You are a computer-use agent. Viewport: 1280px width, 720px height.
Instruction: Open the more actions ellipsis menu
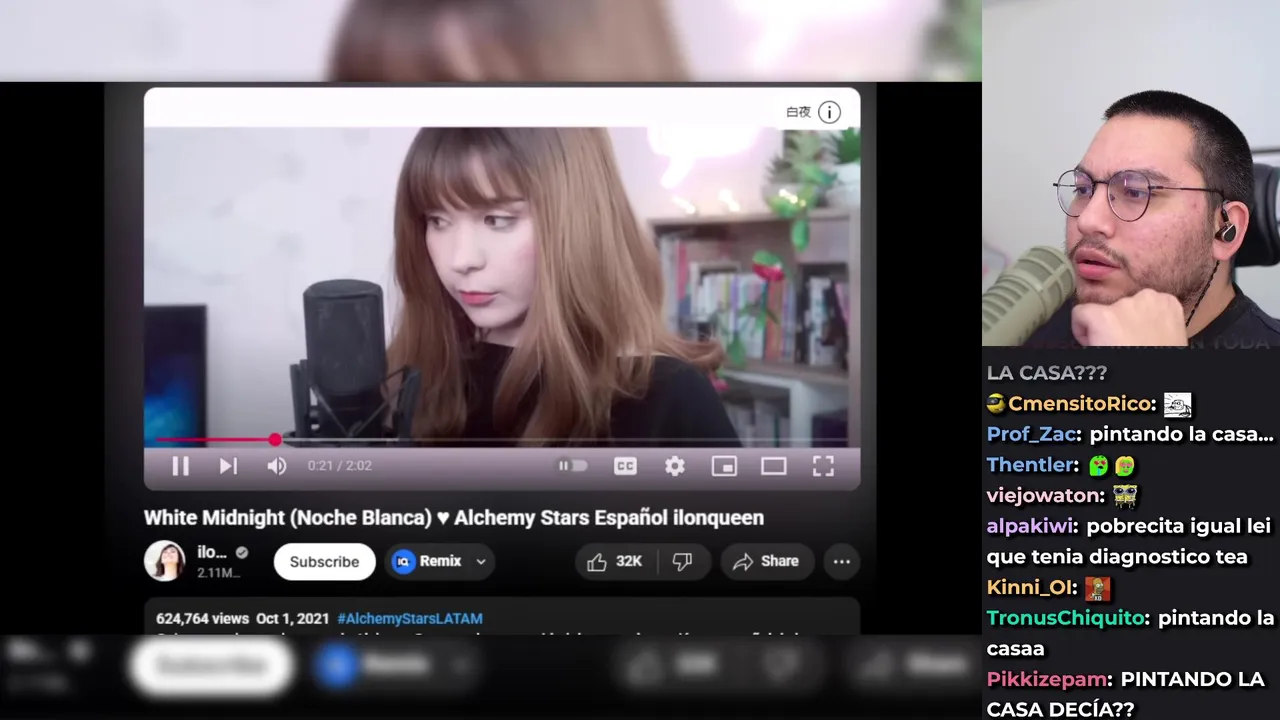point(842,562)
